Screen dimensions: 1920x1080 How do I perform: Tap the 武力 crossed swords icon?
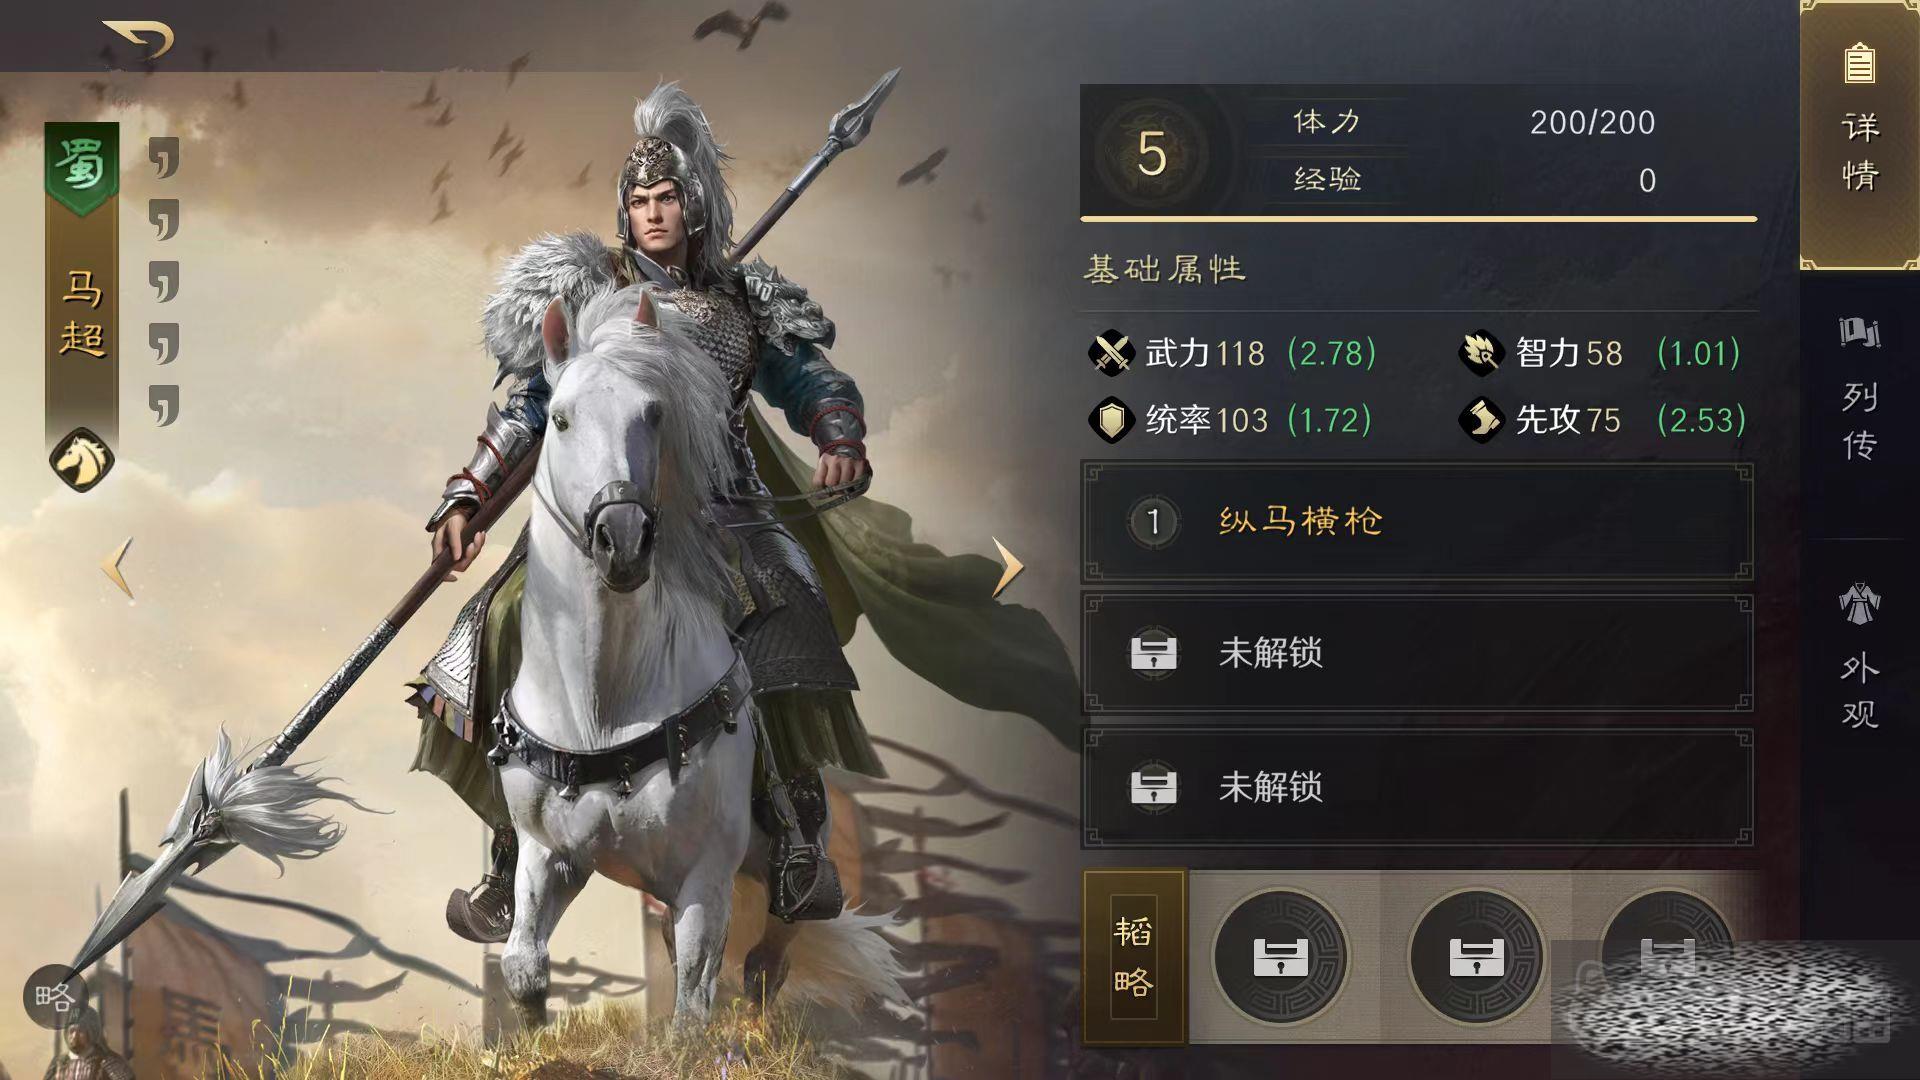[x=1110, y=353]
